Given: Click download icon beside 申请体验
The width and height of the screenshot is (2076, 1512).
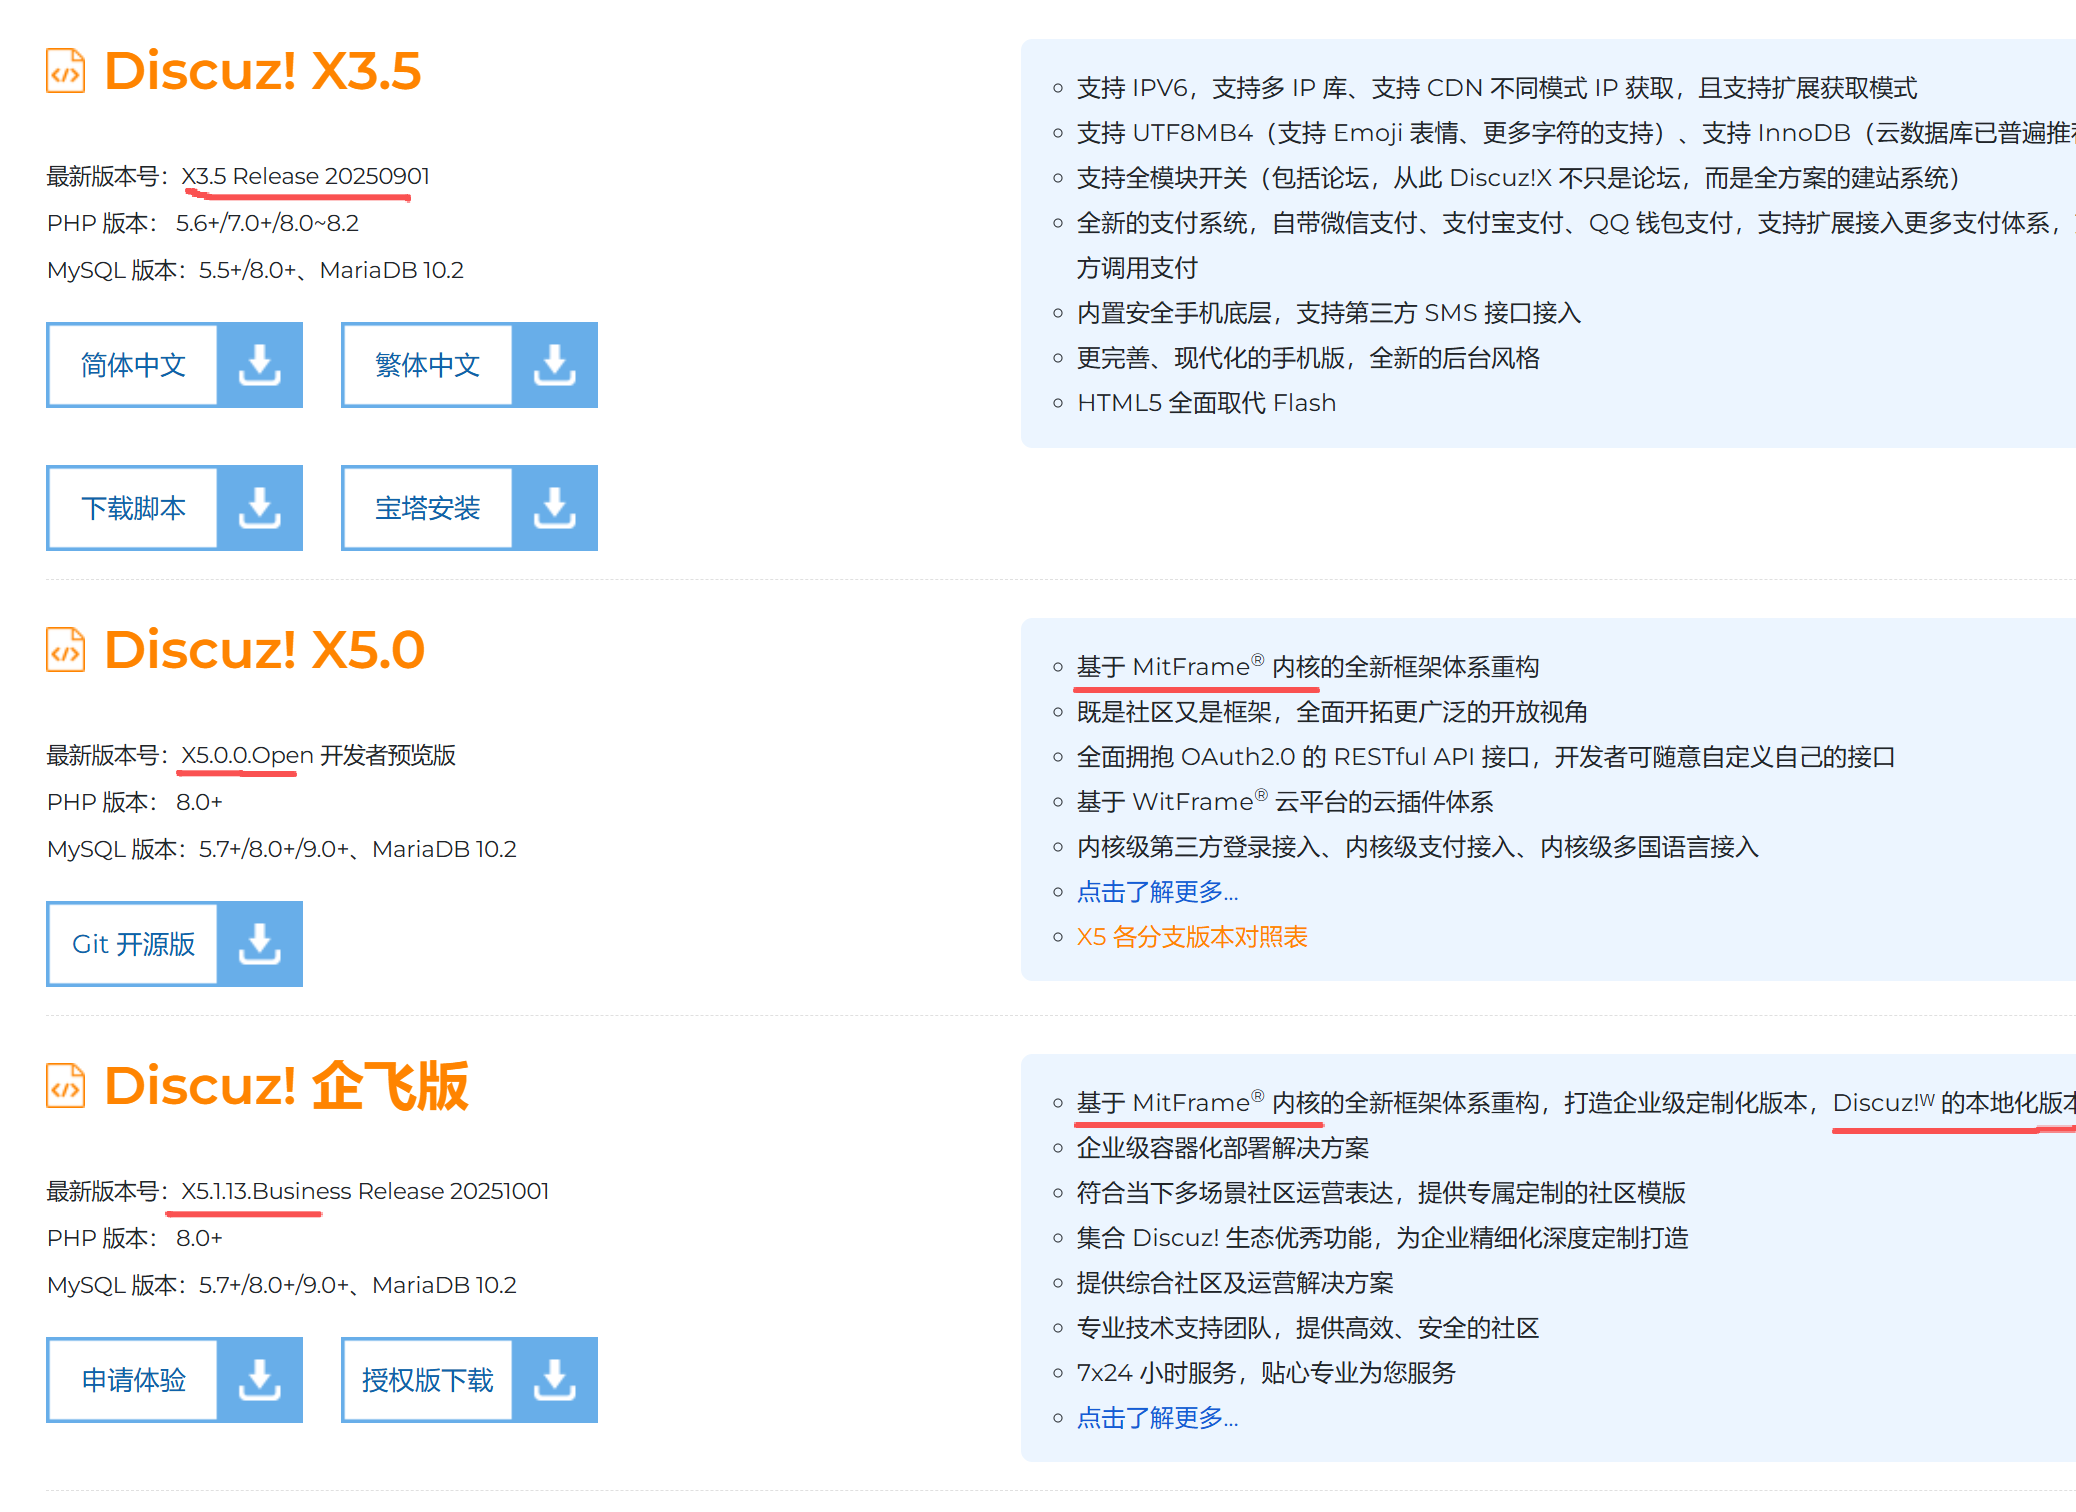Looking at the screenshot, I should [259, 1380].
